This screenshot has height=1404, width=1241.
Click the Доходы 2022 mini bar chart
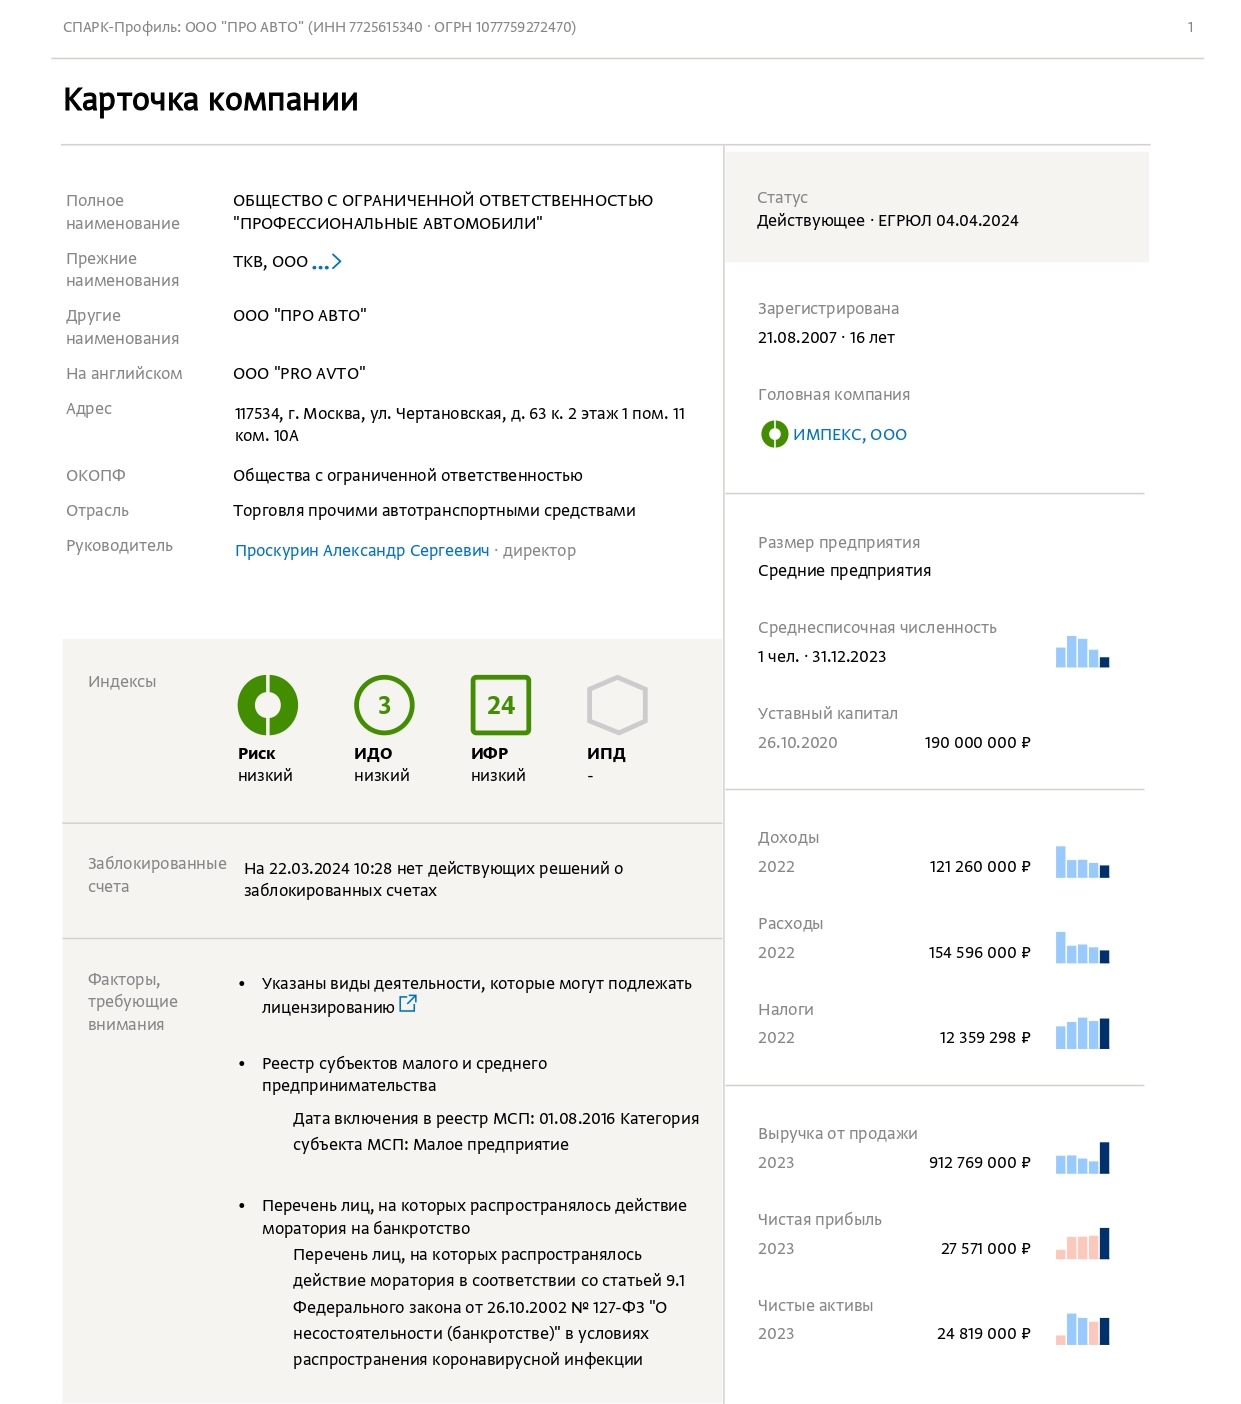(x=1082, y=862)
